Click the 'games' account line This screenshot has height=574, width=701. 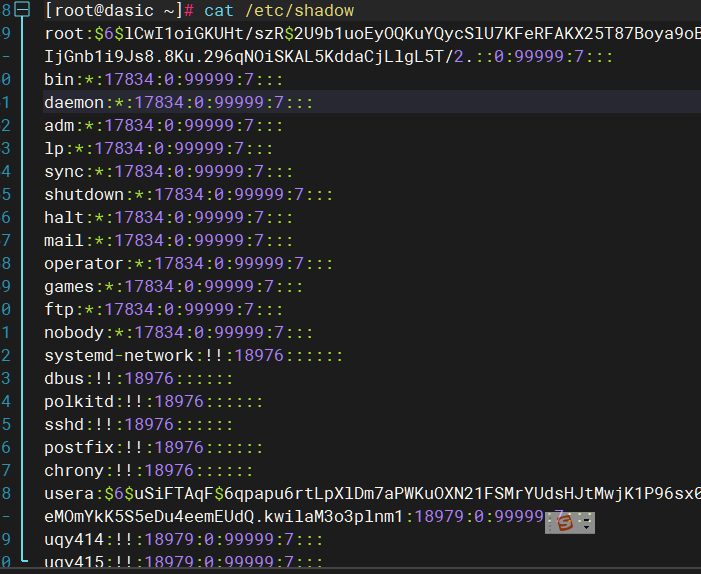coord(173,287)
